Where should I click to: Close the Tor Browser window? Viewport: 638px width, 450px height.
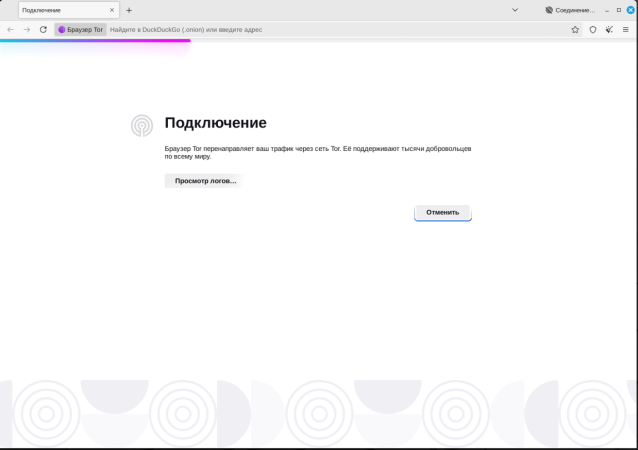[631, 10]
